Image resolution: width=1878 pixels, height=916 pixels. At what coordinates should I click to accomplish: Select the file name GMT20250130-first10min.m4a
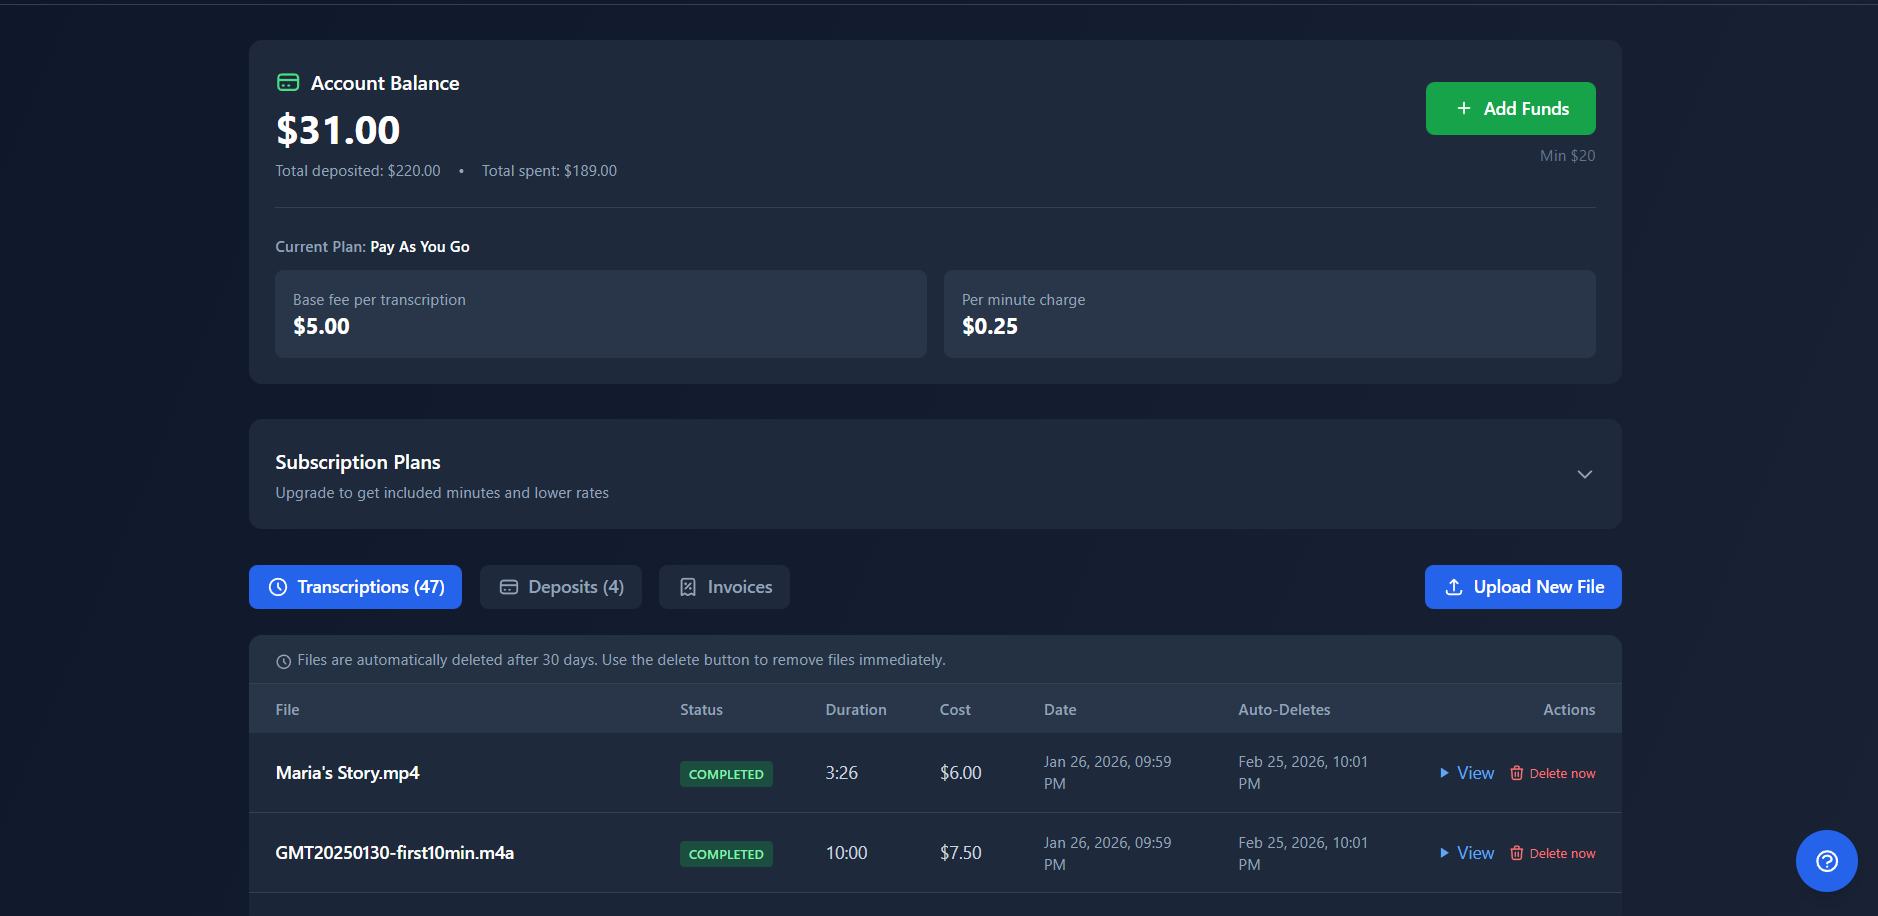tap(394, 853)
